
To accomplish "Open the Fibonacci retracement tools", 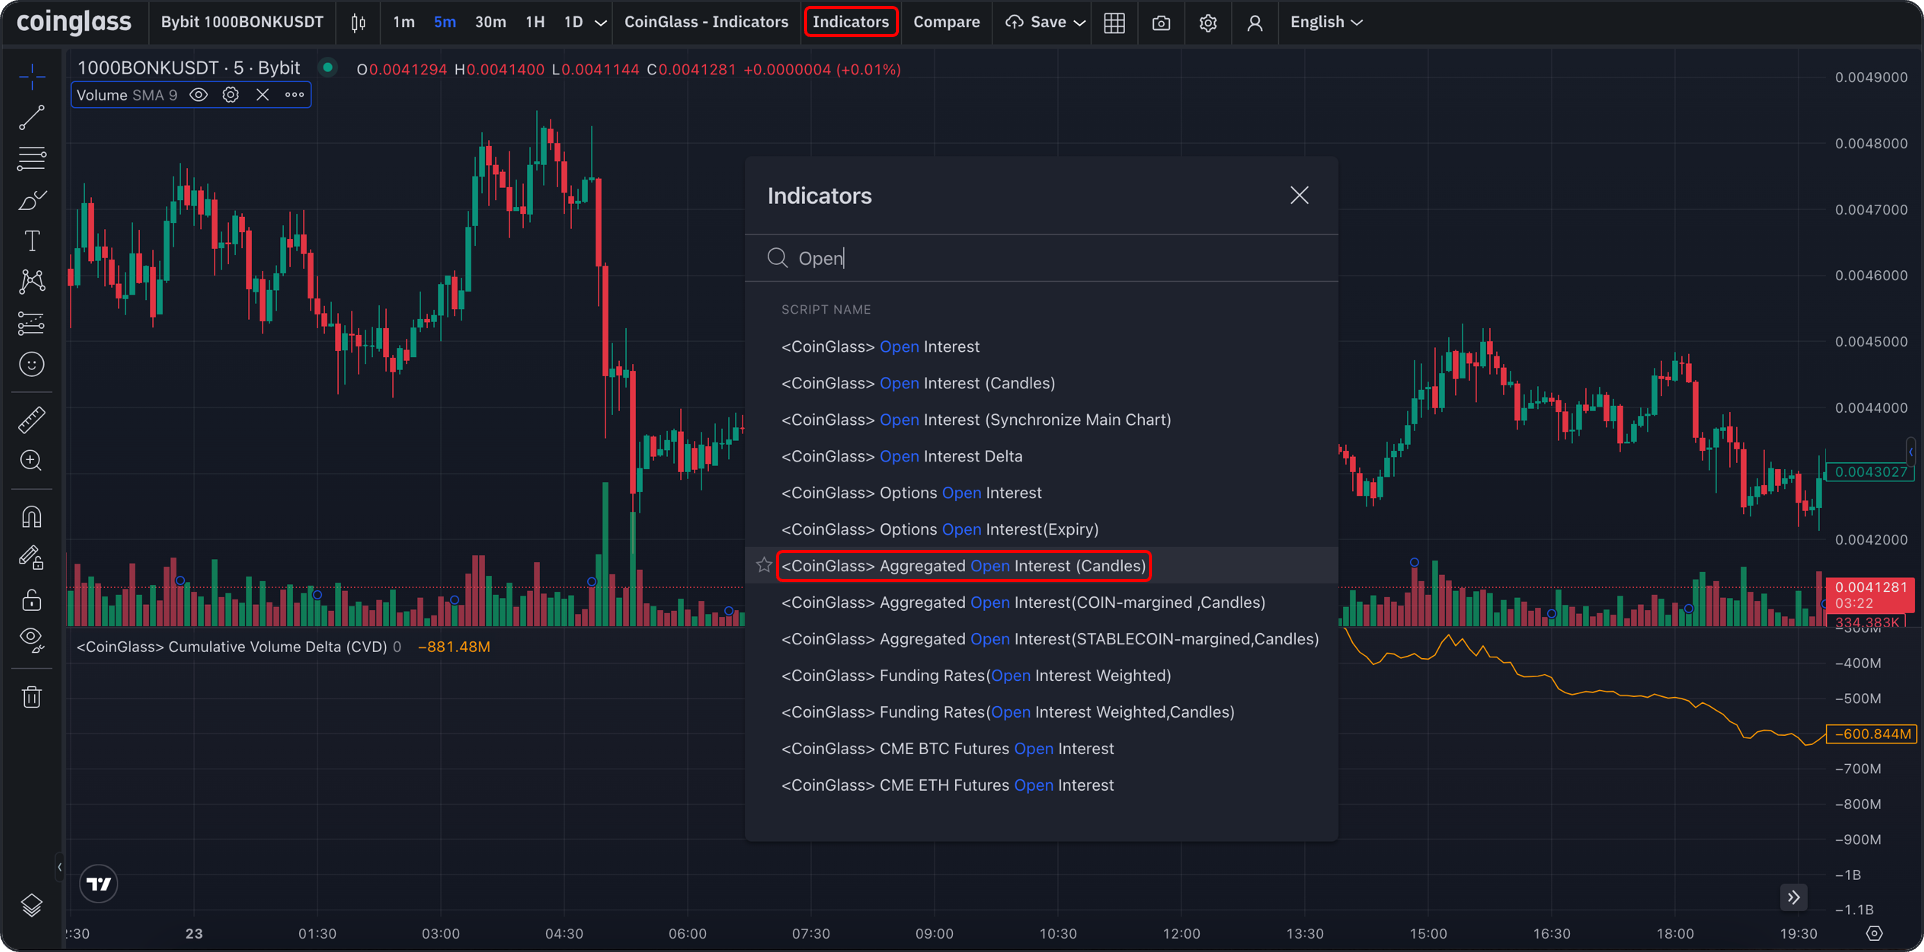I will pyautogui.click(x=32, y=158).
